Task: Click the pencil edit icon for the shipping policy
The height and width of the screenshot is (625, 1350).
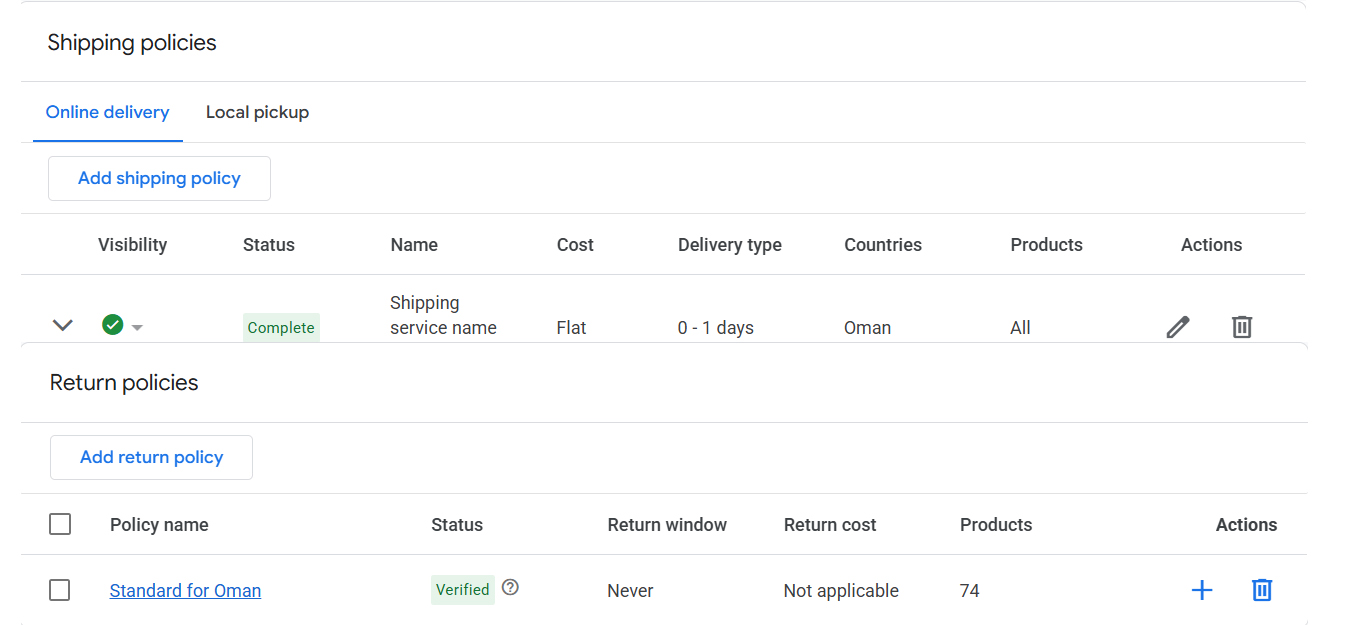Action: click(1178, 327)
